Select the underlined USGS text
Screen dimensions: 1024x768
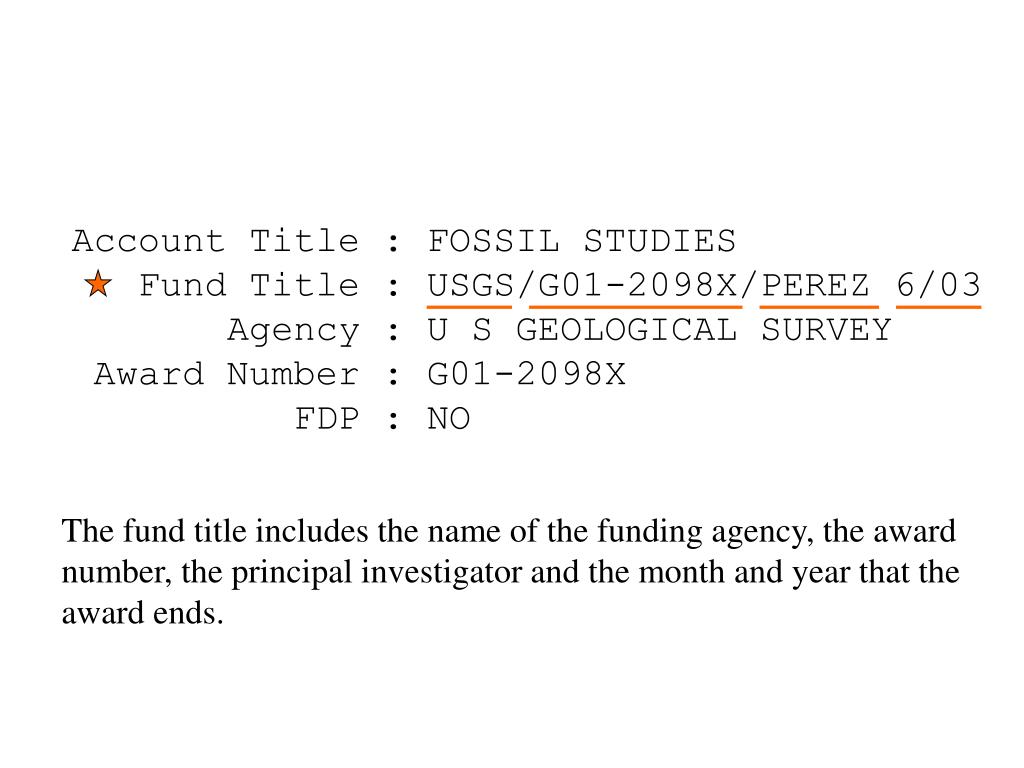pos(471,285)
